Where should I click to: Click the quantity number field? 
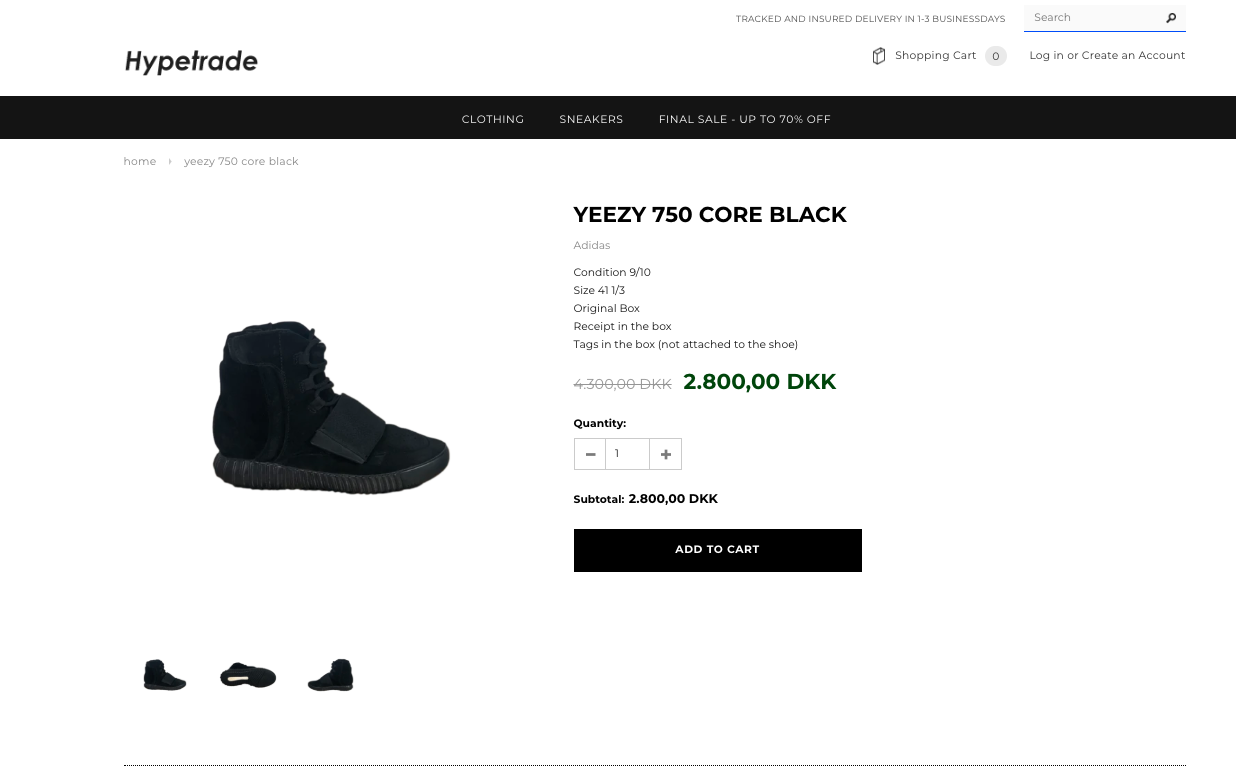point(627,454)
